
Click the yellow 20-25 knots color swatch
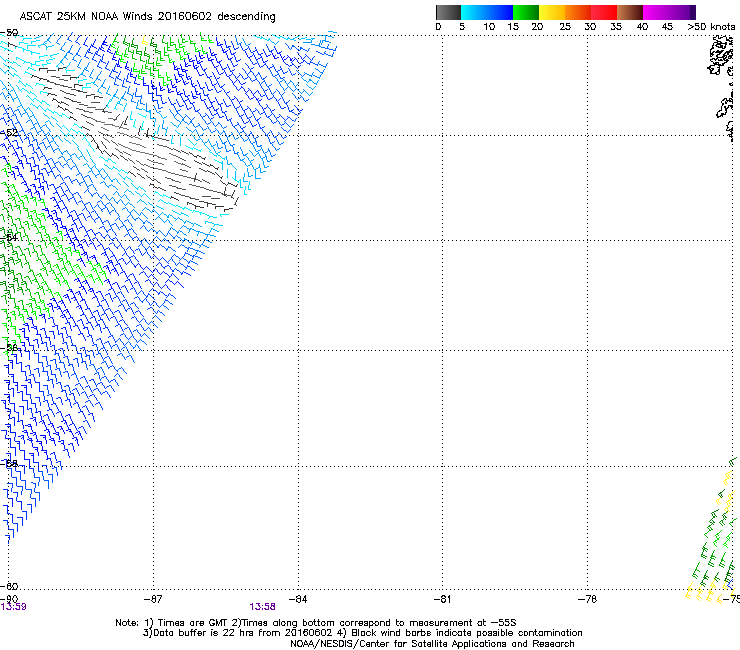pyautogui.click(x=552, y=12)
